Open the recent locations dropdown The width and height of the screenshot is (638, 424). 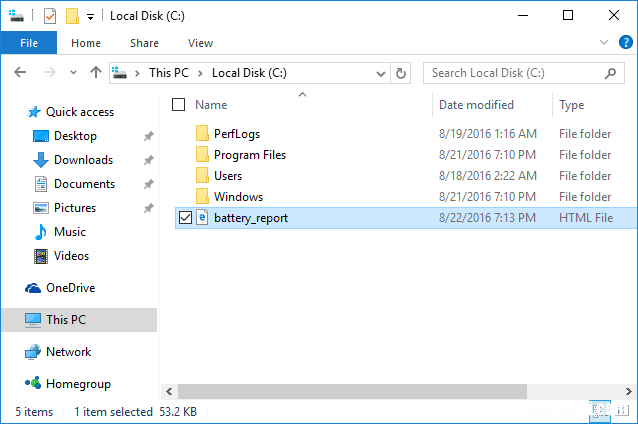pyautogui.click(x=73, y=73)
